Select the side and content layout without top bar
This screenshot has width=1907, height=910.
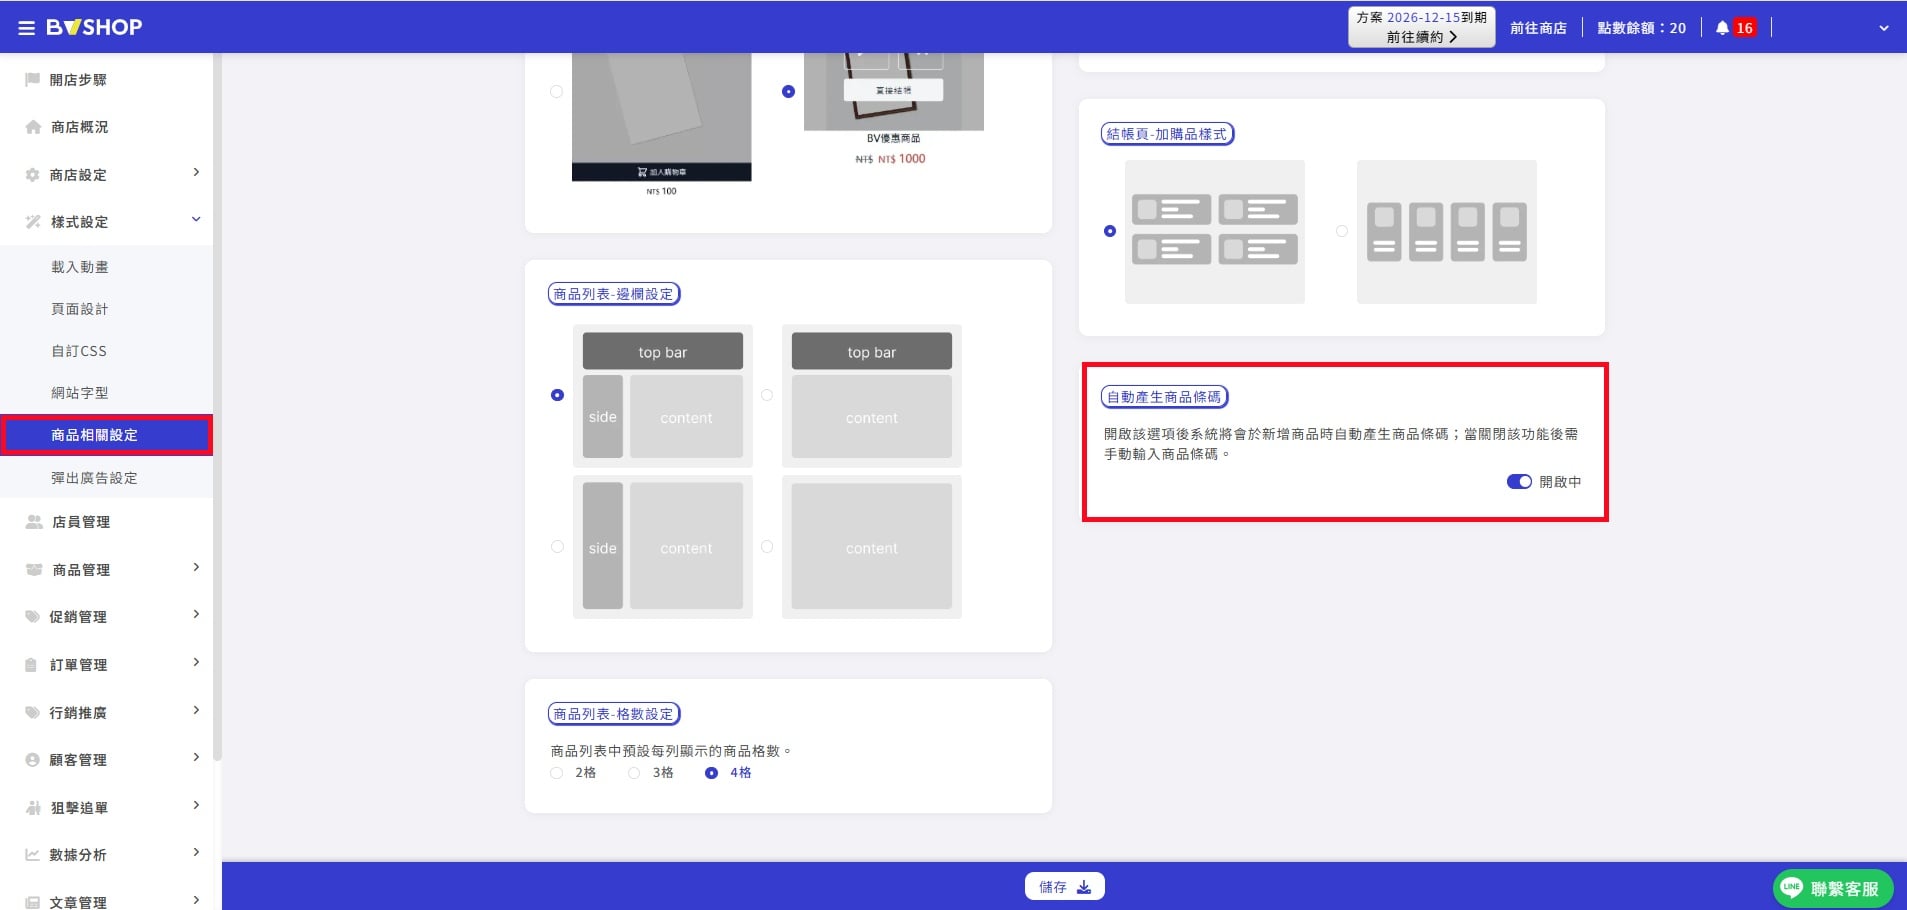557,546
